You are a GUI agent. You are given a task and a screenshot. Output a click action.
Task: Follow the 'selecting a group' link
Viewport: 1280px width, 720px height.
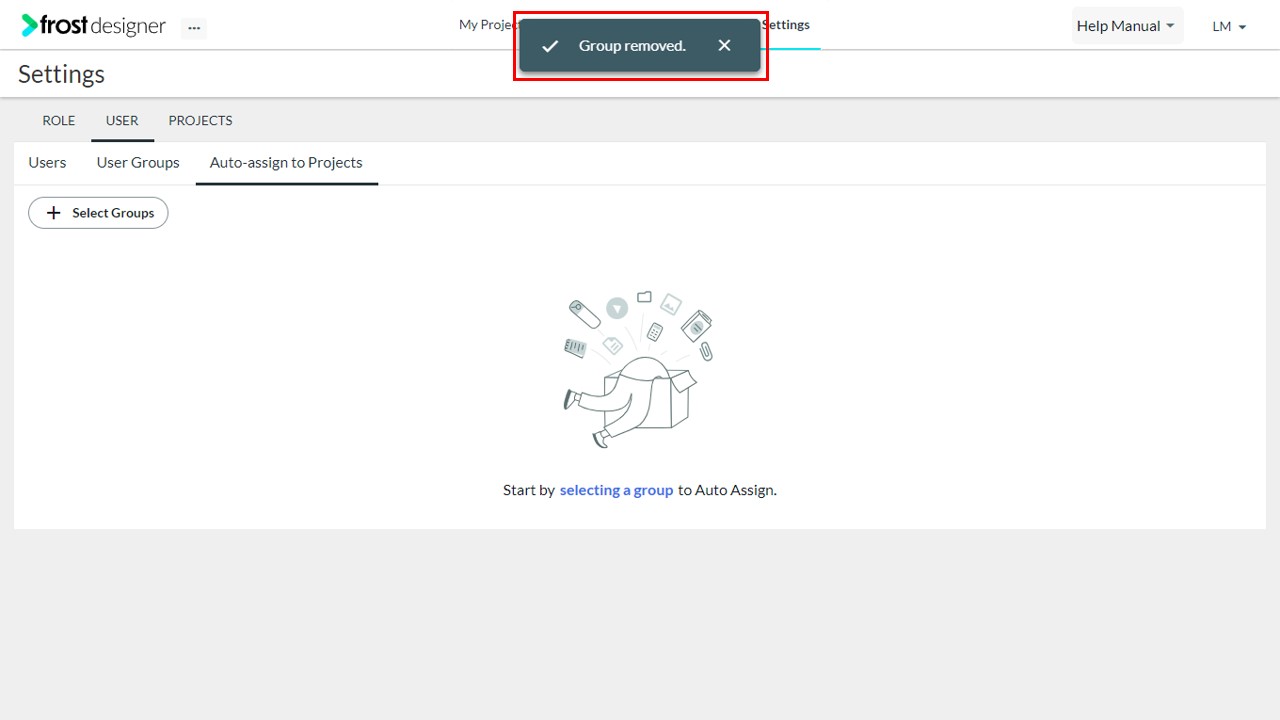point(616,490)
